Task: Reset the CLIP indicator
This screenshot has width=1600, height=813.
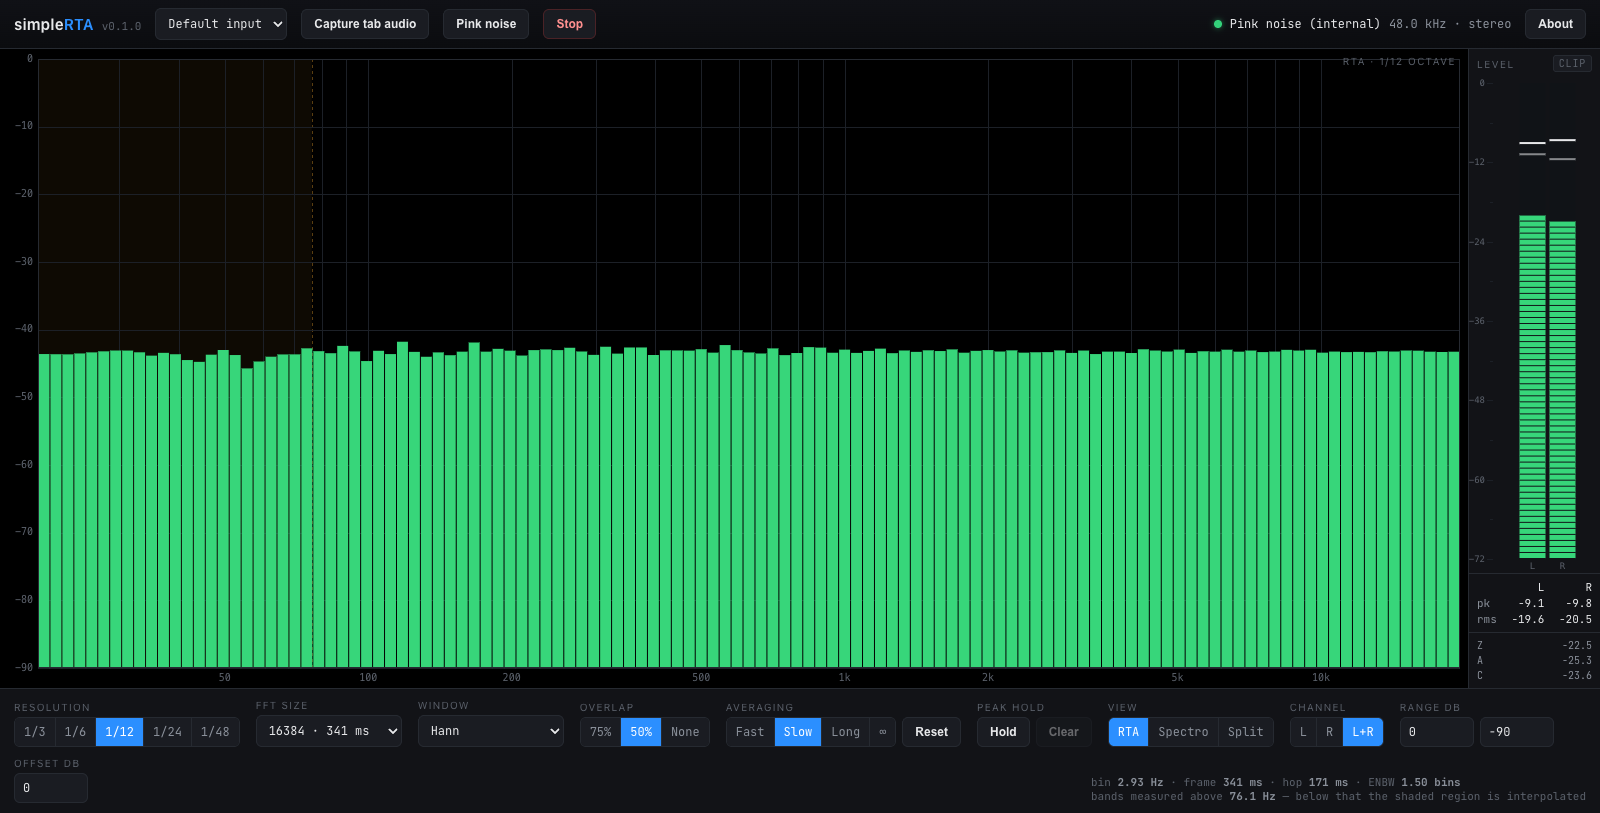Action: [1572, 63]
